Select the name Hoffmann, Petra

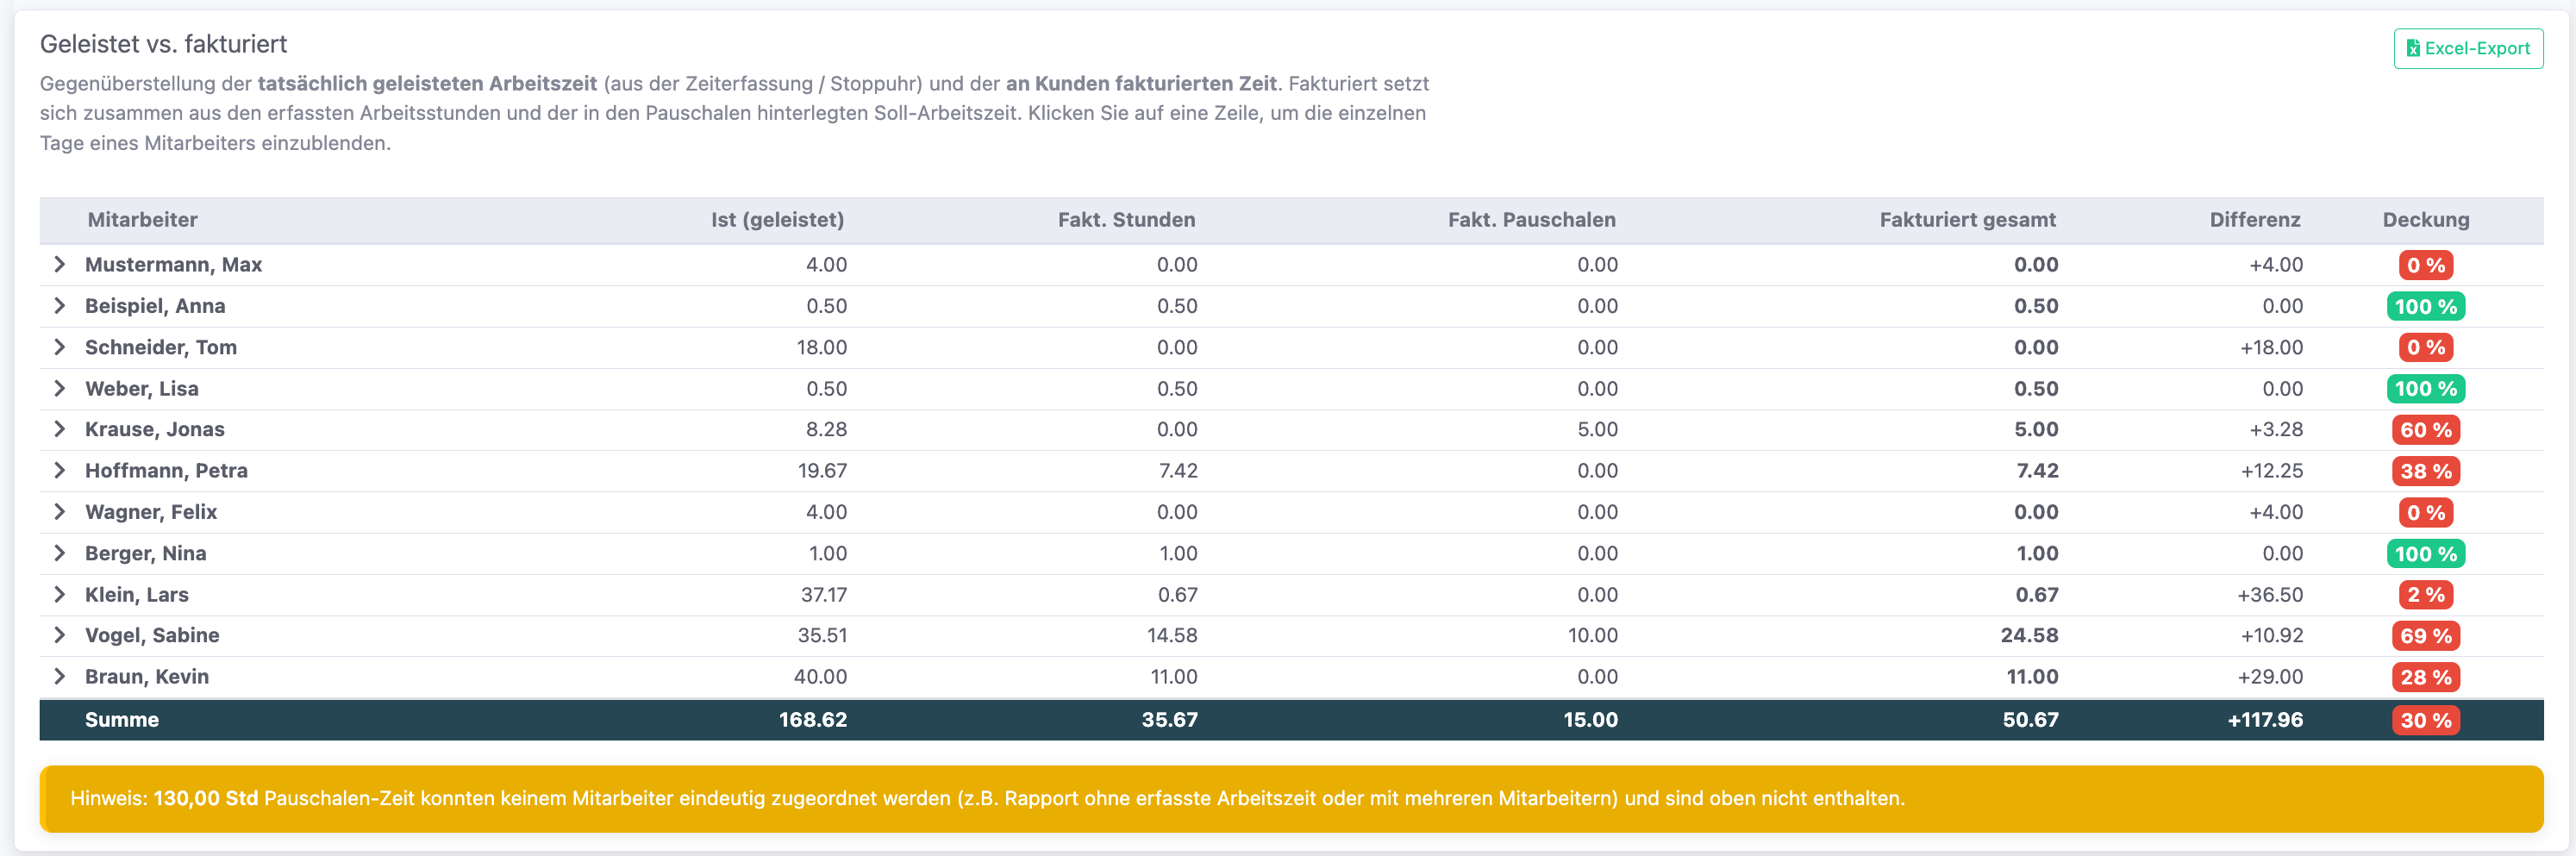pos(166,470)
